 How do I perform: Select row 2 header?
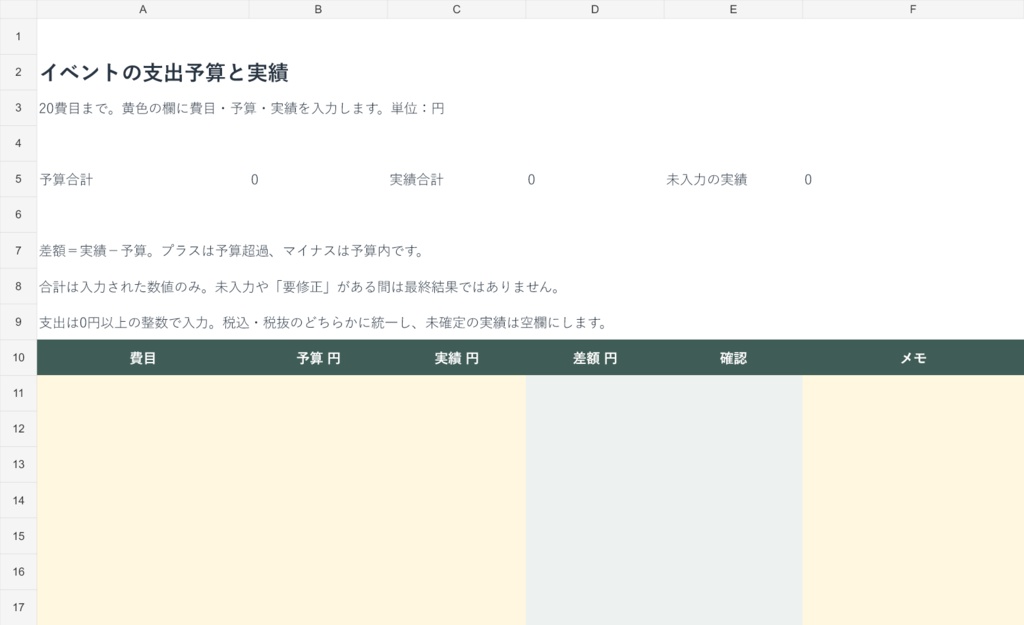(x=18, y=72)
